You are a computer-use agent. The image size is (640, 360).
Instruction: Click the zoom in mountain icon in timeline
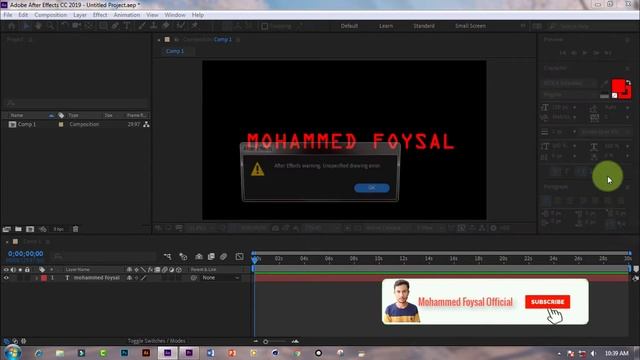(x=295, y=342)
